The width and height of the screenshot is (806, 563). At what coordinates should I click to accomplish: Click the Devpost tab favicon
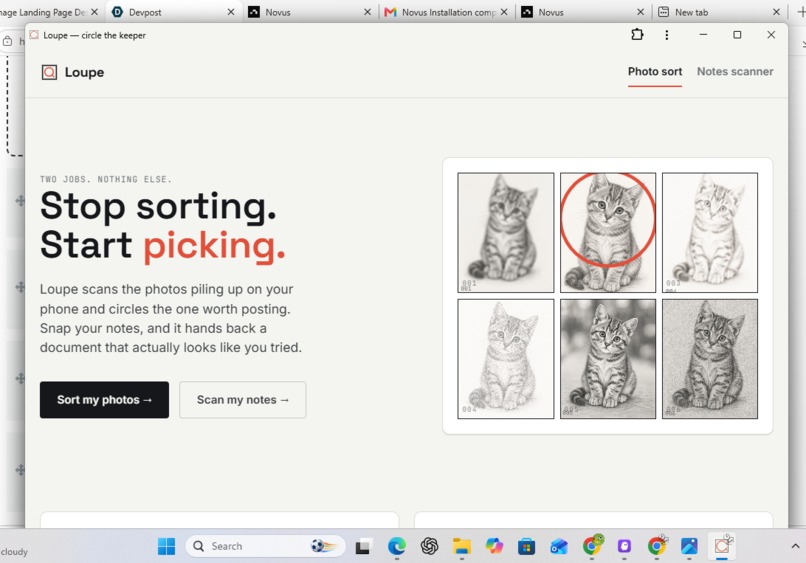click(x=117, y=12)
